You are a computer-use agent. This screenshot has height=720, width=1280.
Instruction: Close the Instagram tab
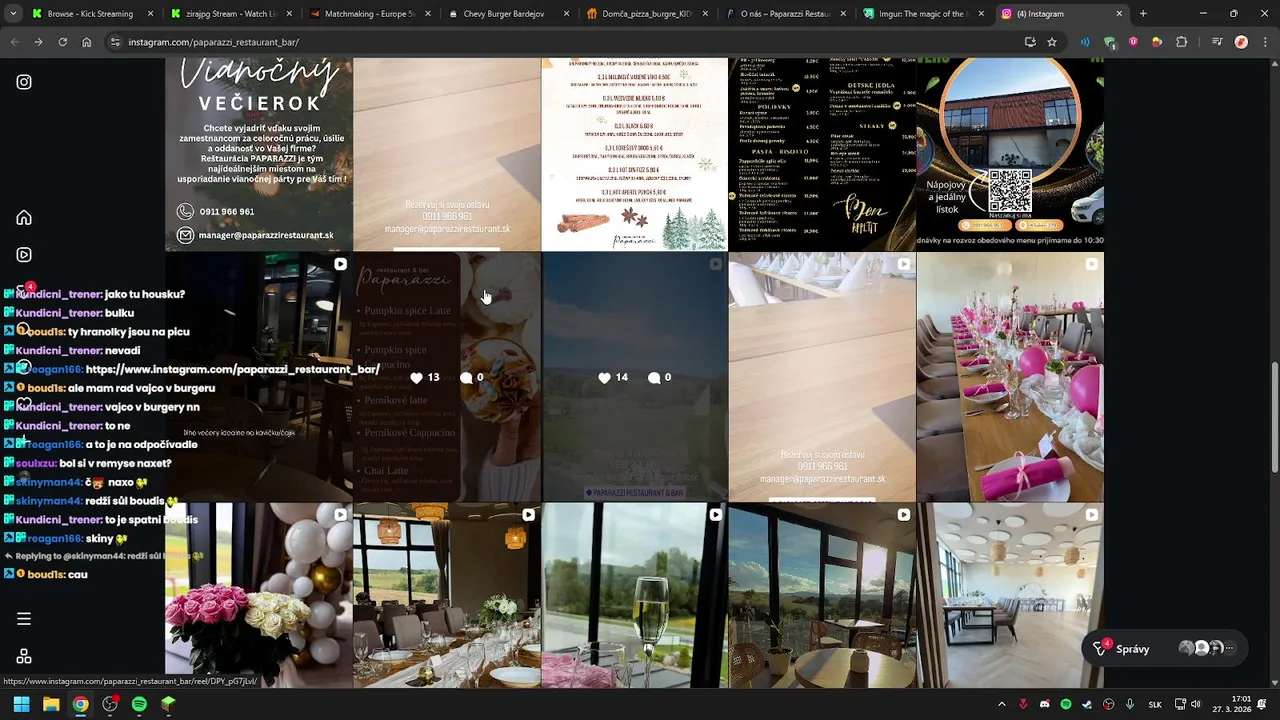tap(1119, 14)
